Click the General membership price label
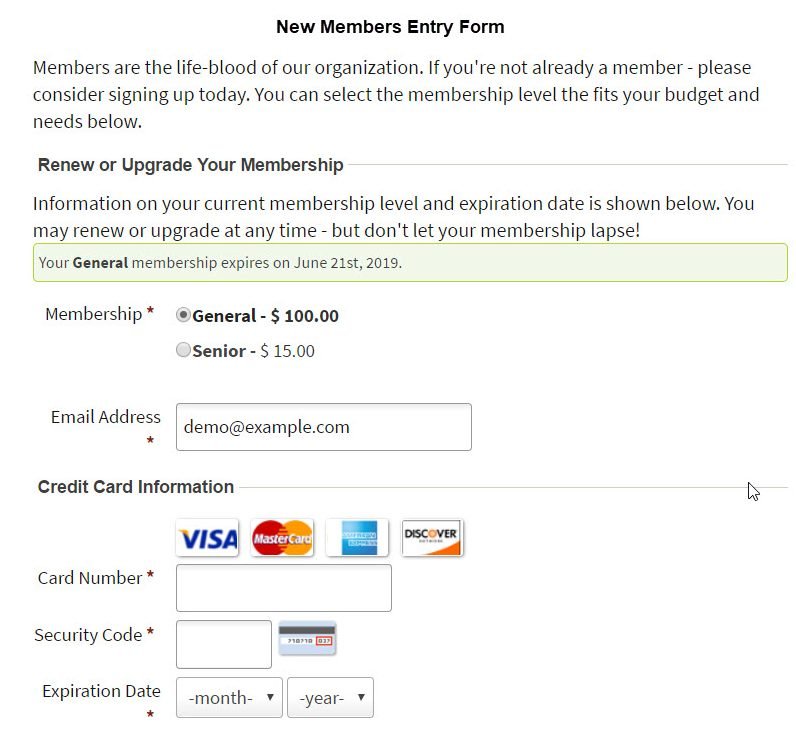The image size is (796, 741). tap(266, 316)
